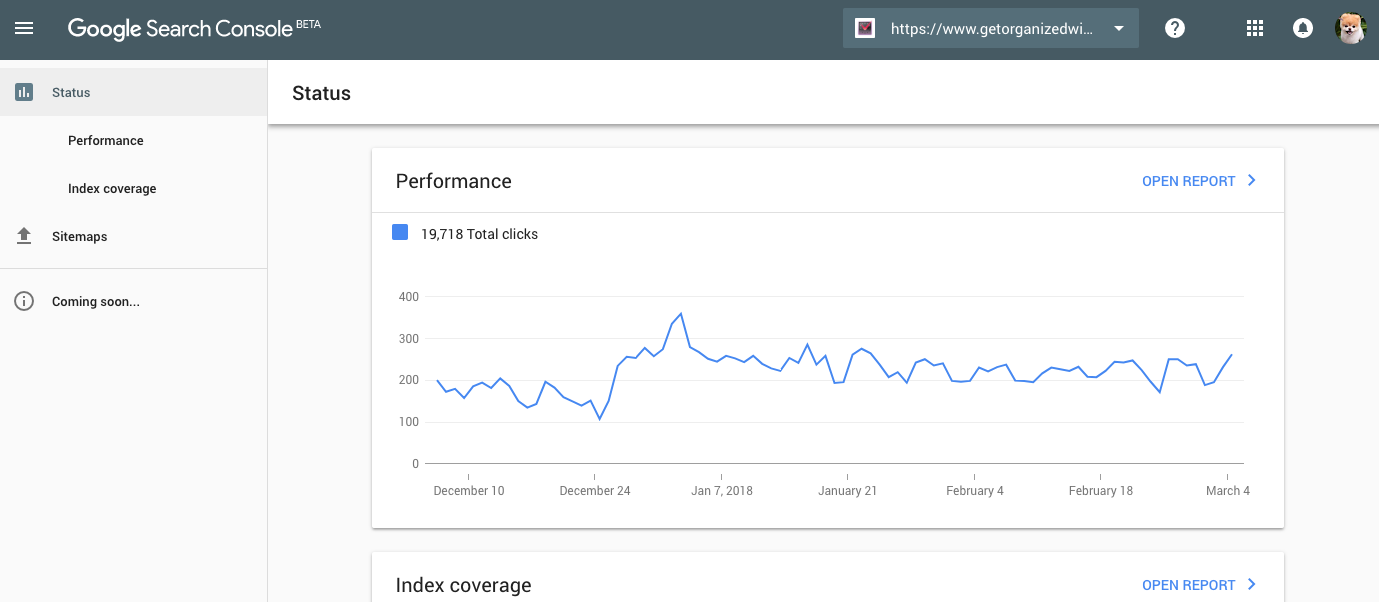1379x602 pixels.
Task: Open the property selector dropdown
Action: click(x=990, y=28)
